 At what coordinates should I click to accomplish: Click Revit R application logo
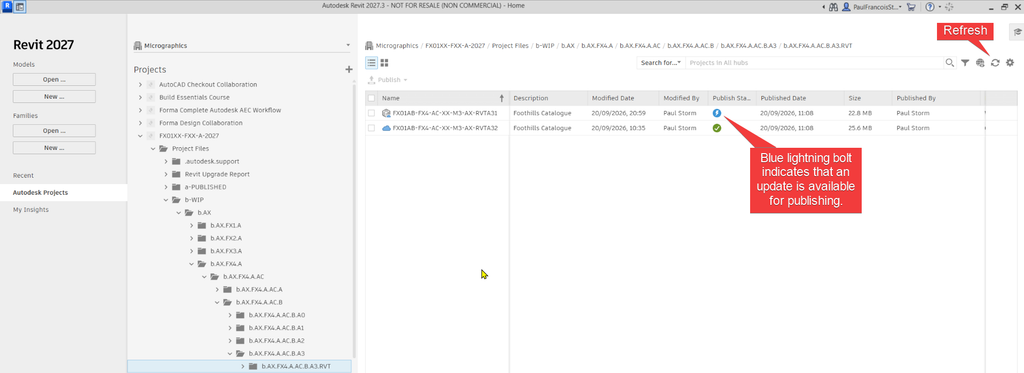(x=7, y=7)
